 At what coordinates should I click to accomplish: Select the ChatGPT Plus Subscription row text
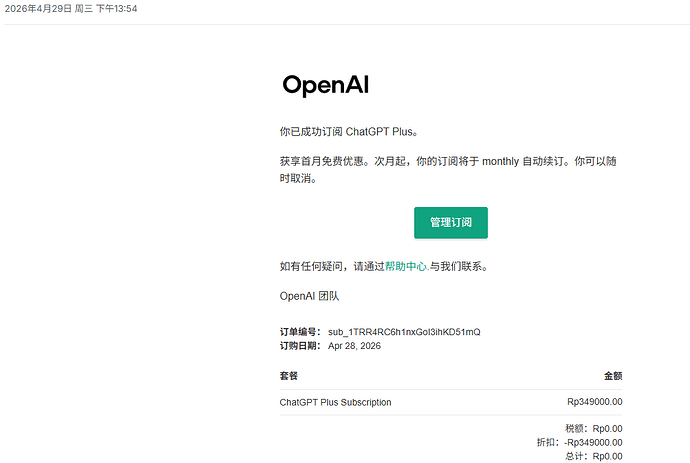pos(335,402)
